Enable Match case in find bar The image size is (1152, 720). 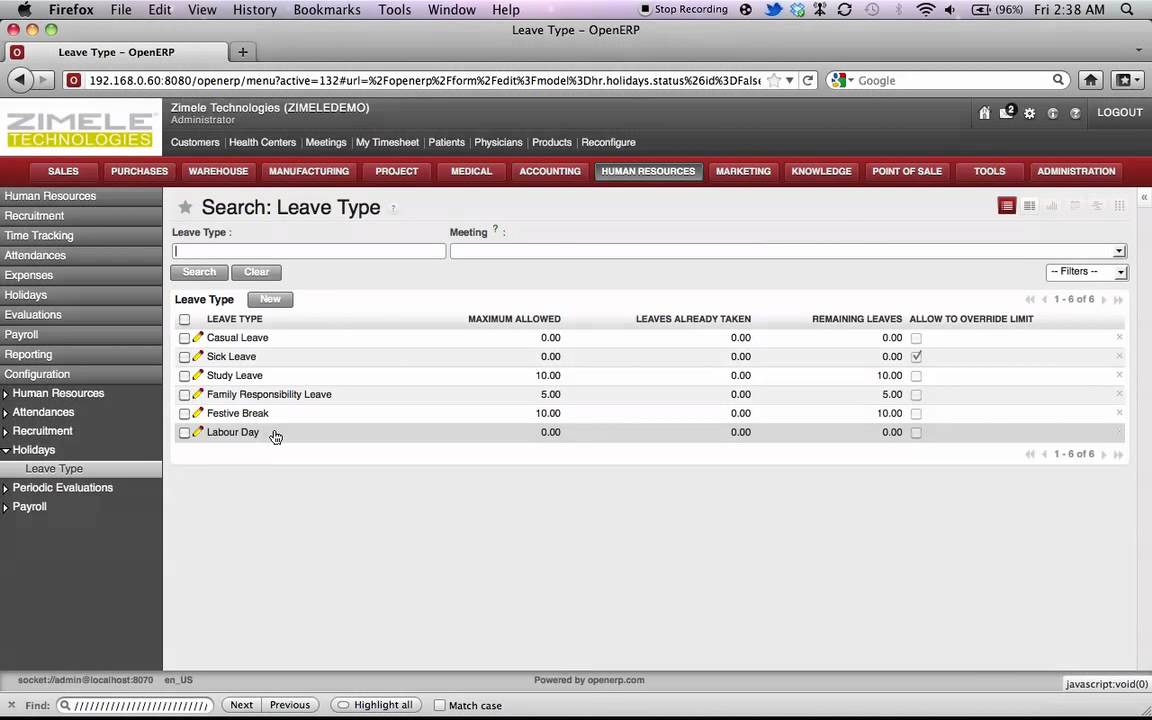(439, 705)
